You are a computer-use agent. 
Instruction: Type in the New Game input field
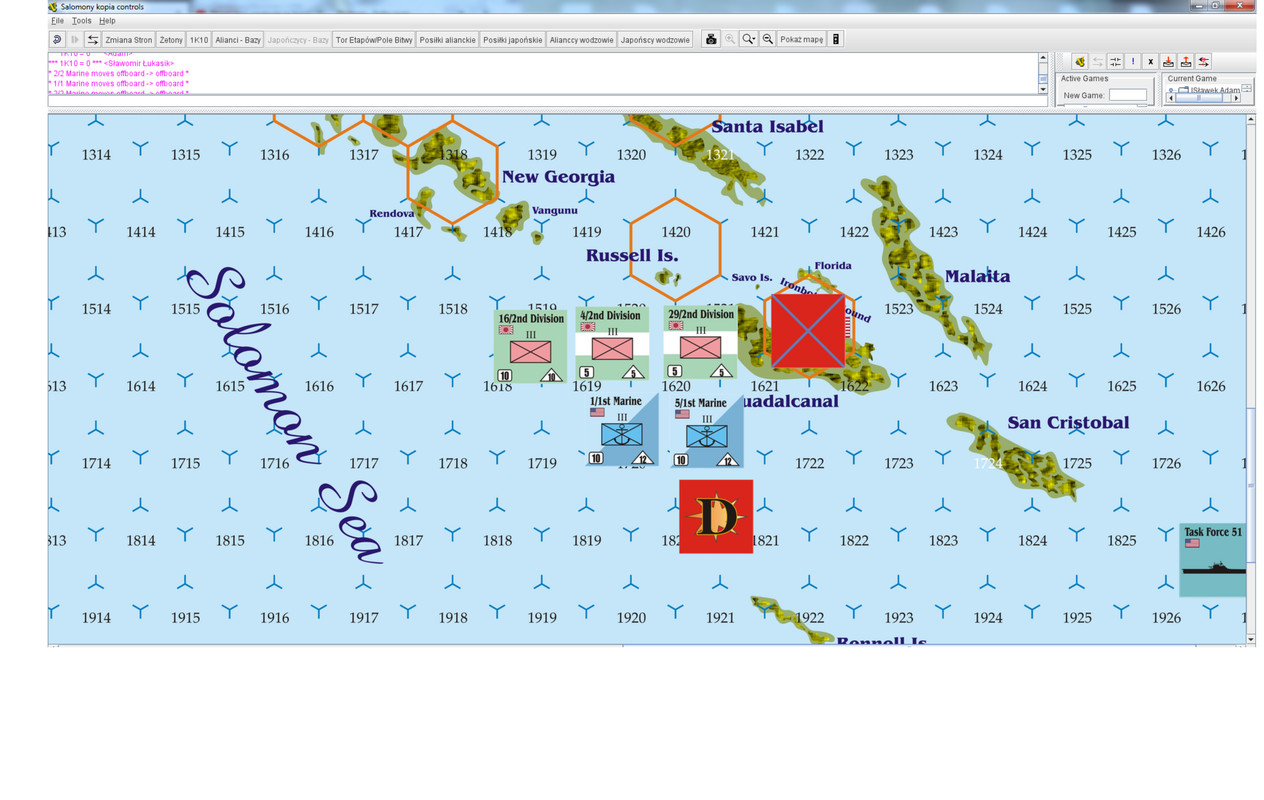(x=1128, y=95)
